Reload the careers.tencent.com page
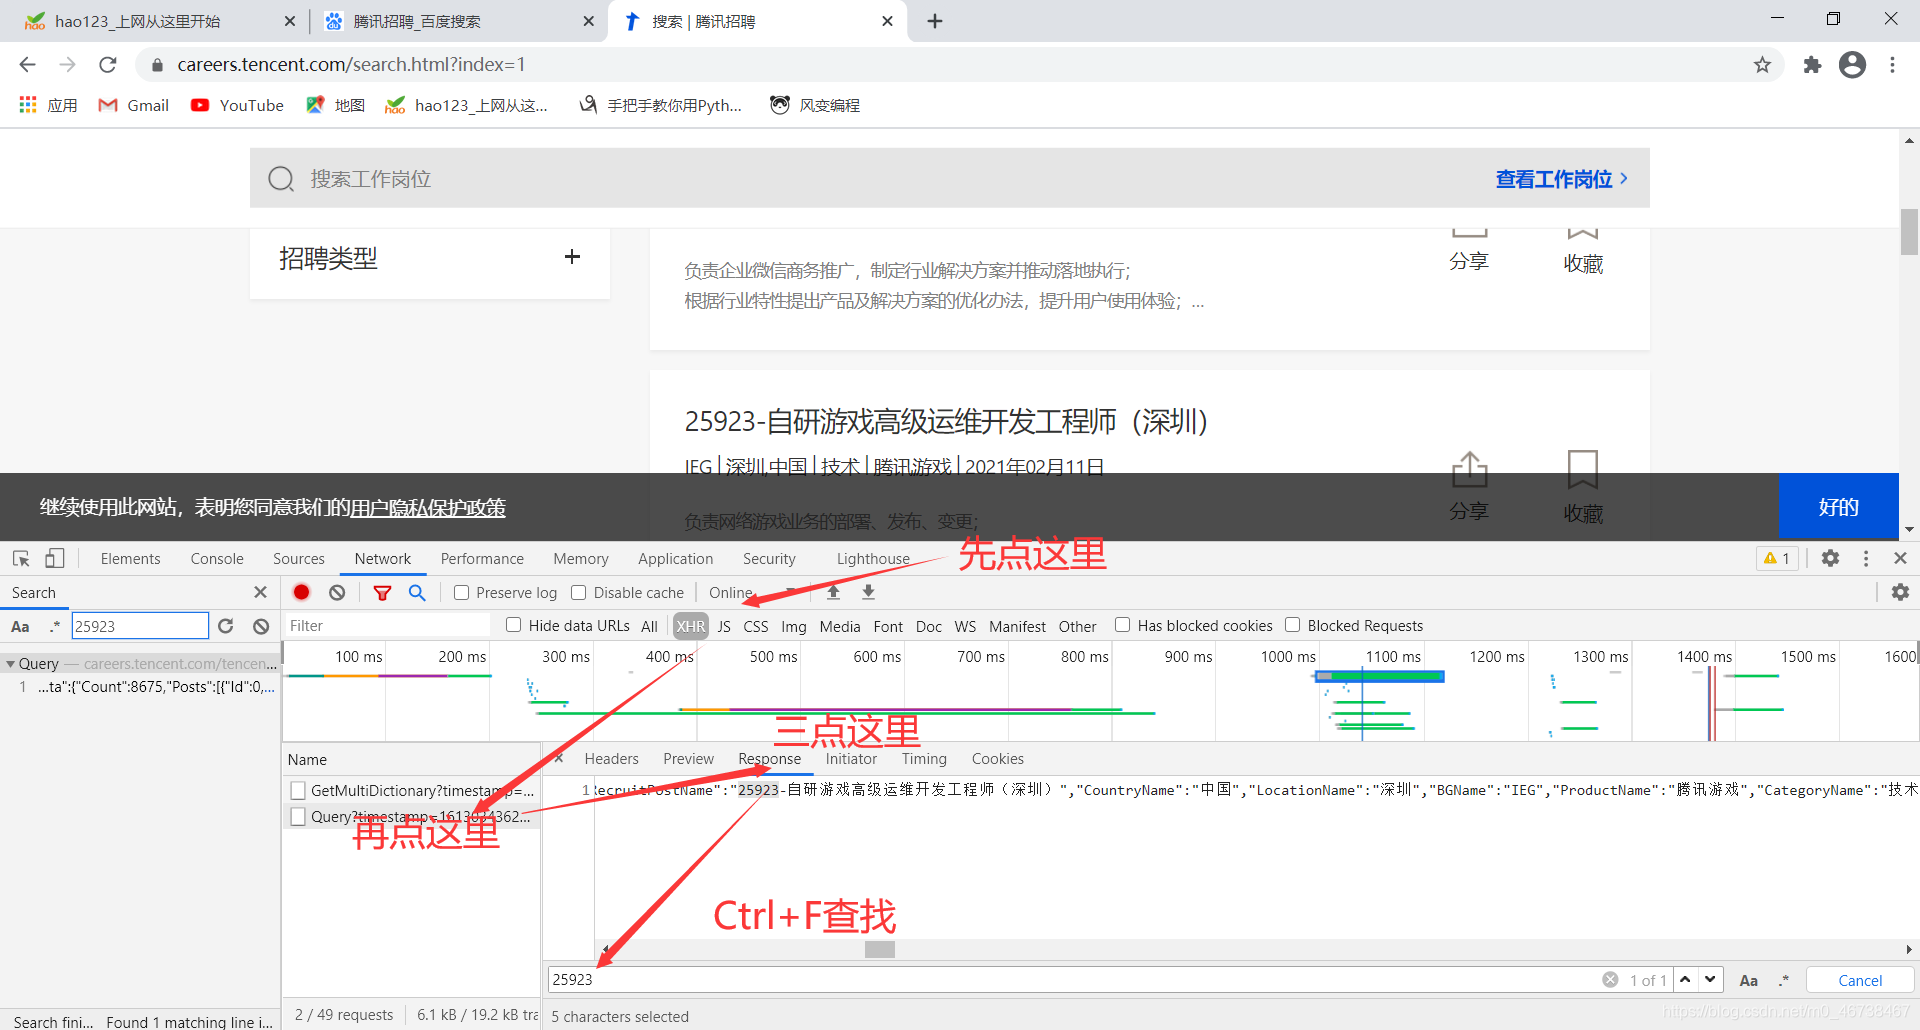This screenshot has width=1920, height=1030. (x=108, y=64)
